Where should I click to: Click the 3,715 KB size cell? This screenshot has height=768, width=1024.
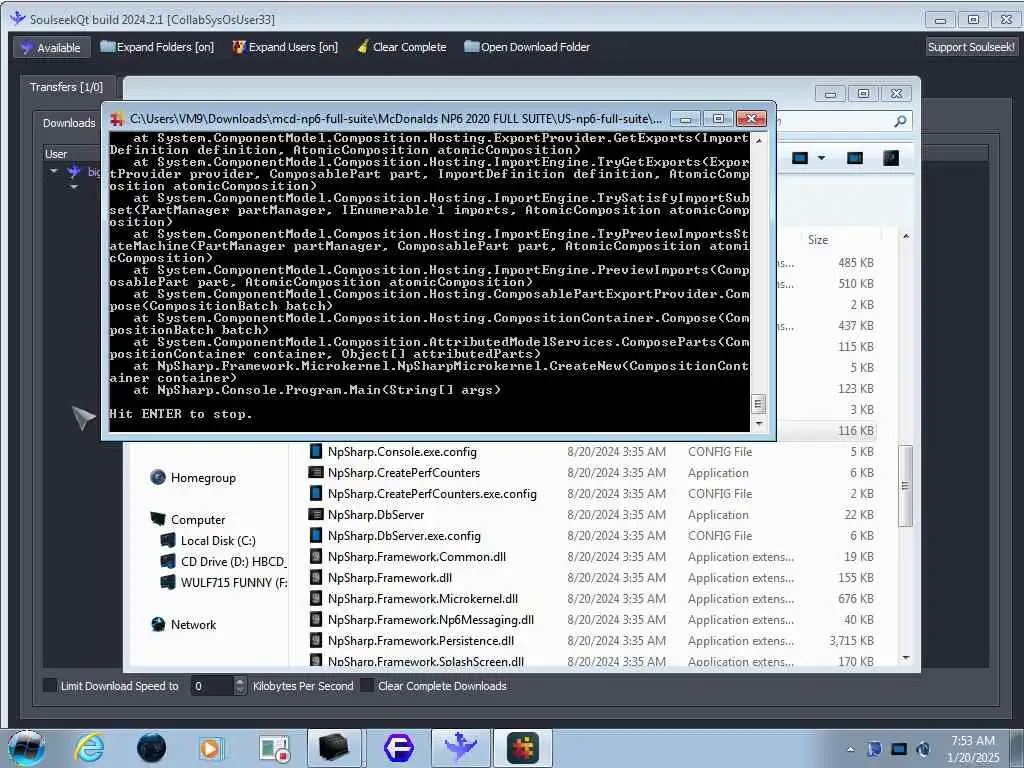tap(852, 641)
